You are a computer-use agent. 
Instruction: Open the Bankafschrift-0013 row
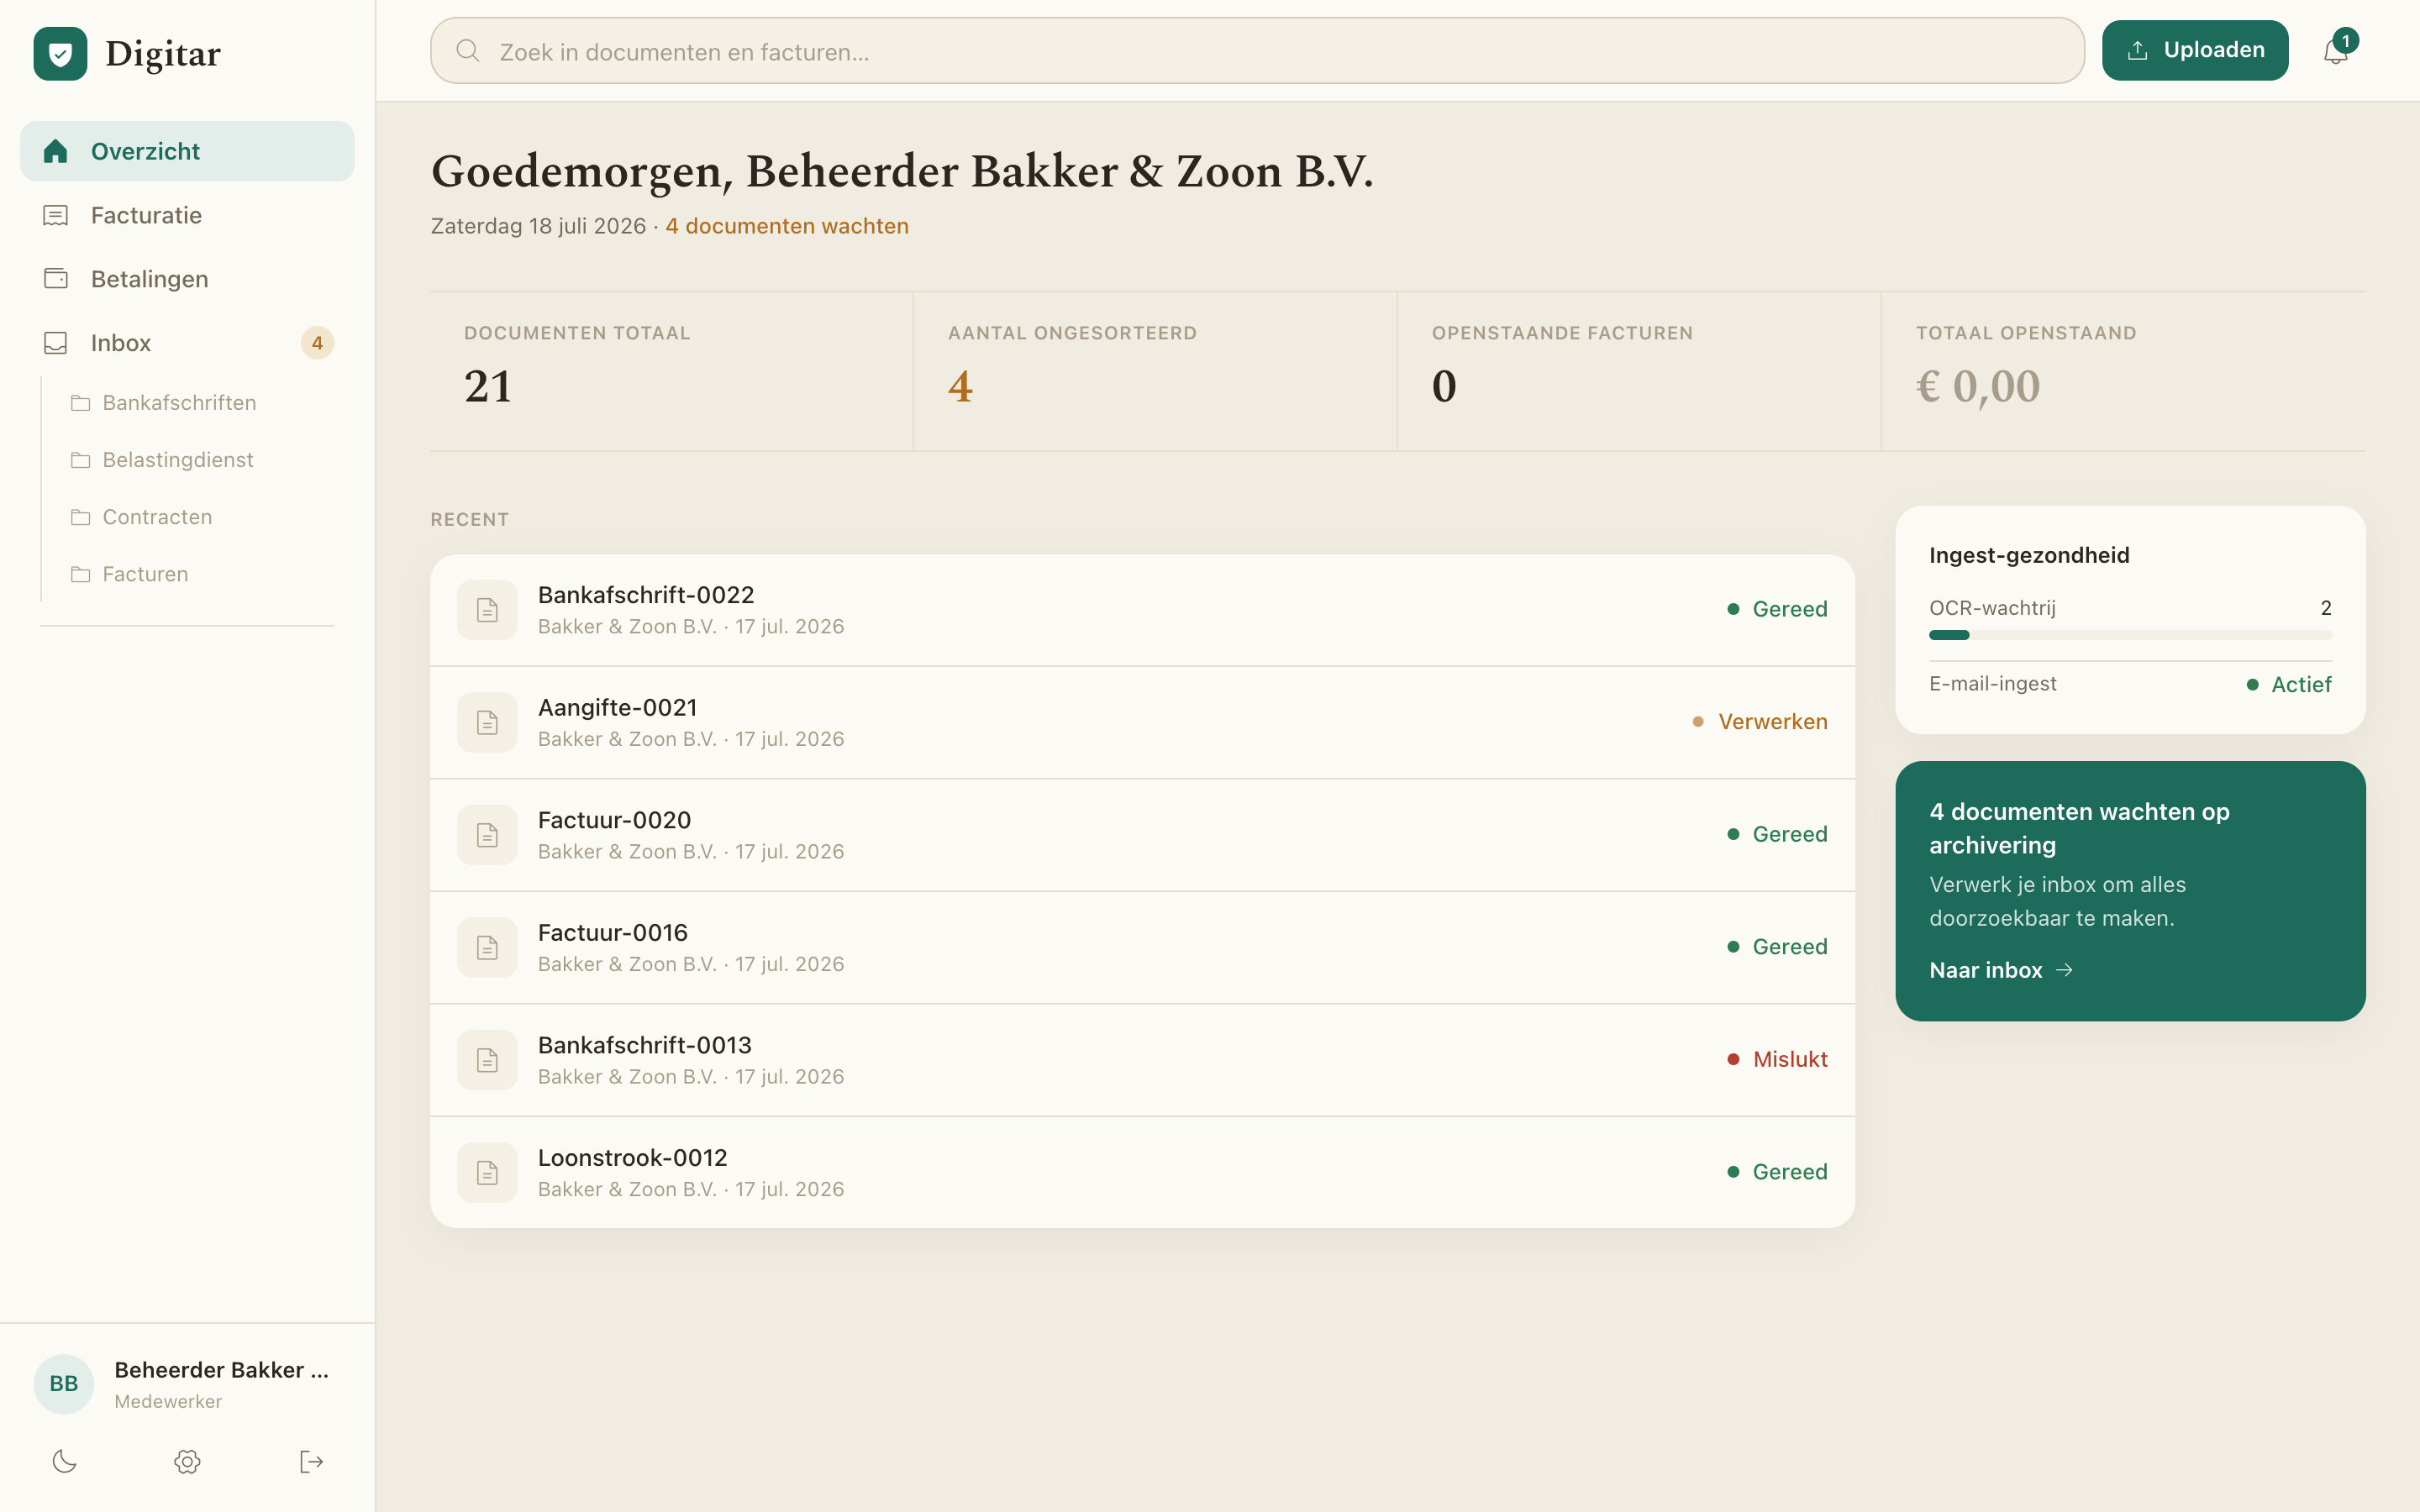(x=1142, y=1060)
